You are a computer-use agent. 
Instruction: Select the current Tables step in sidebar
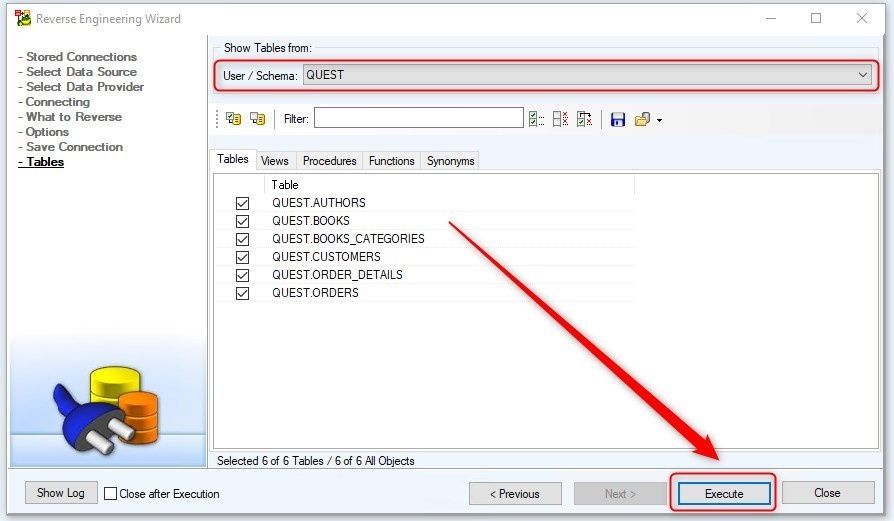pyautogui.click(x=41, y=162)
